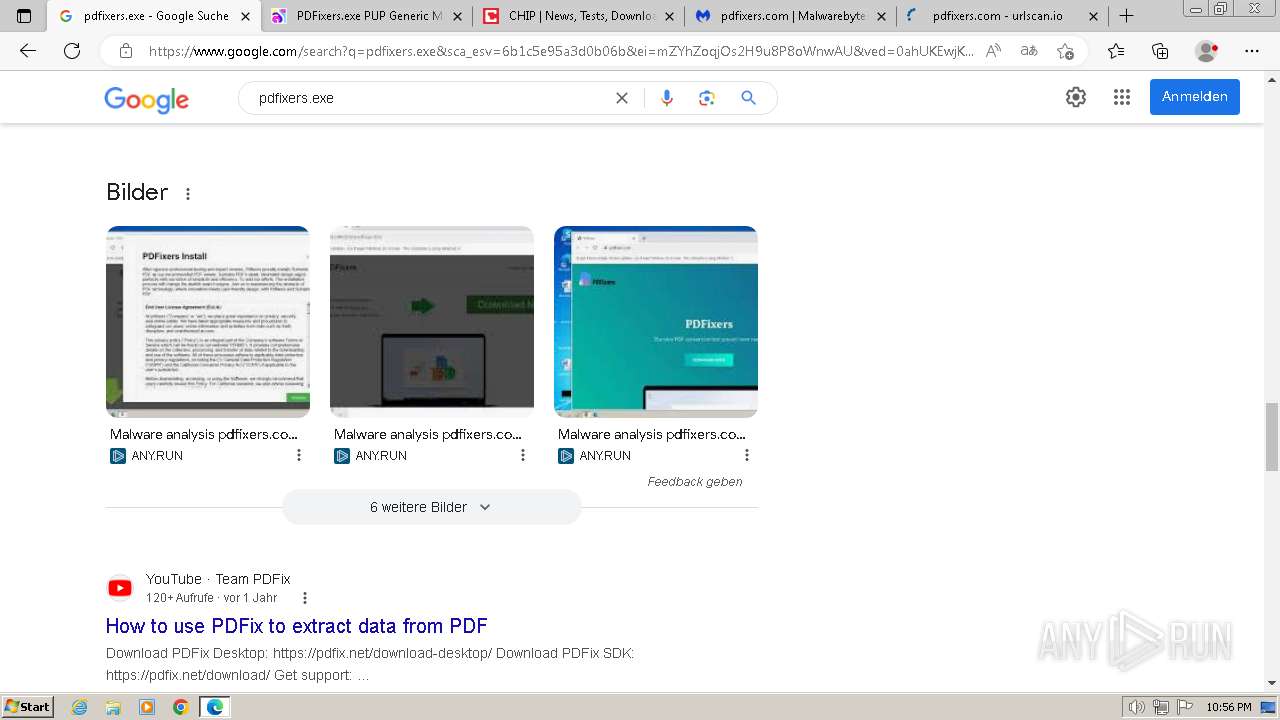Screen dimensions: 1280x720
Task: Open the translate page icon
Action: 1028,51
